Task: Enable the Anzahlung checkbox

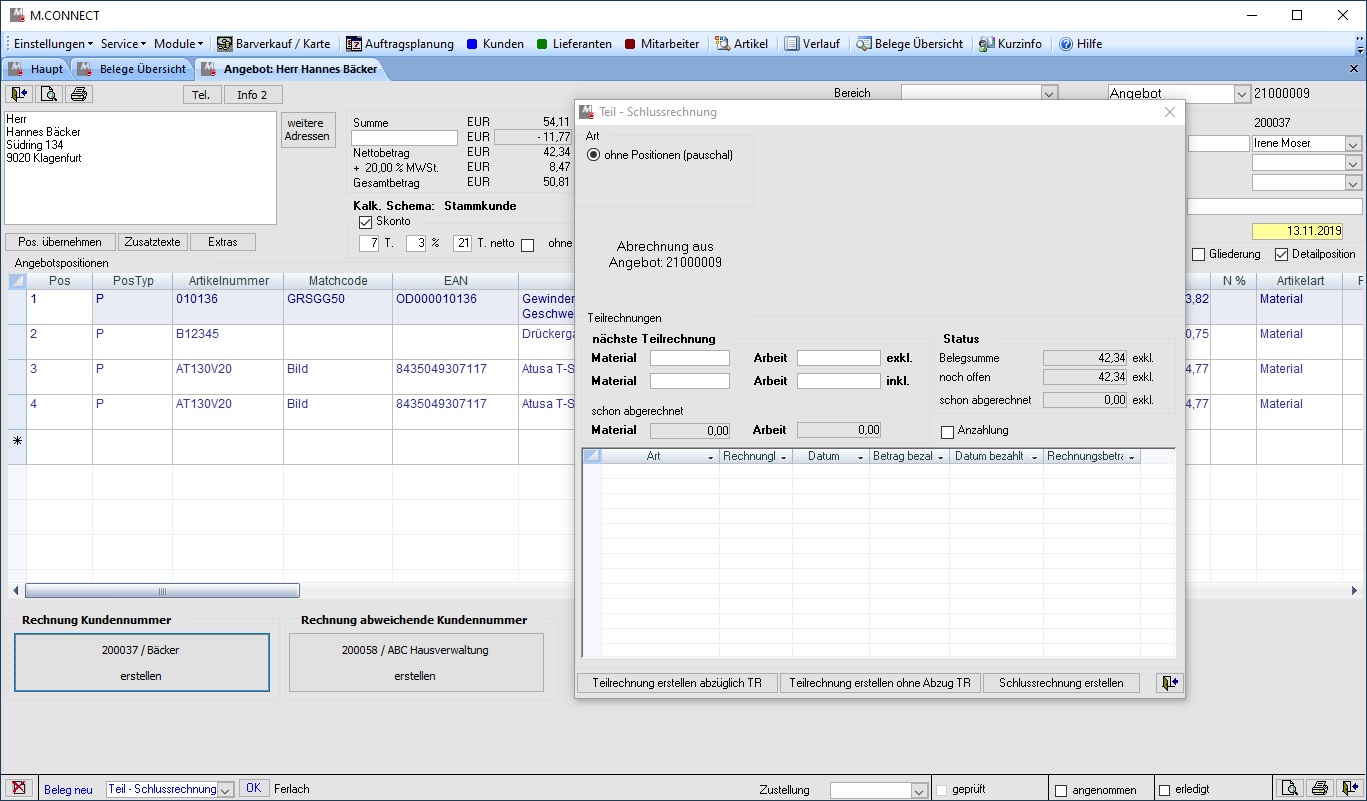Action: pos(948,432)
